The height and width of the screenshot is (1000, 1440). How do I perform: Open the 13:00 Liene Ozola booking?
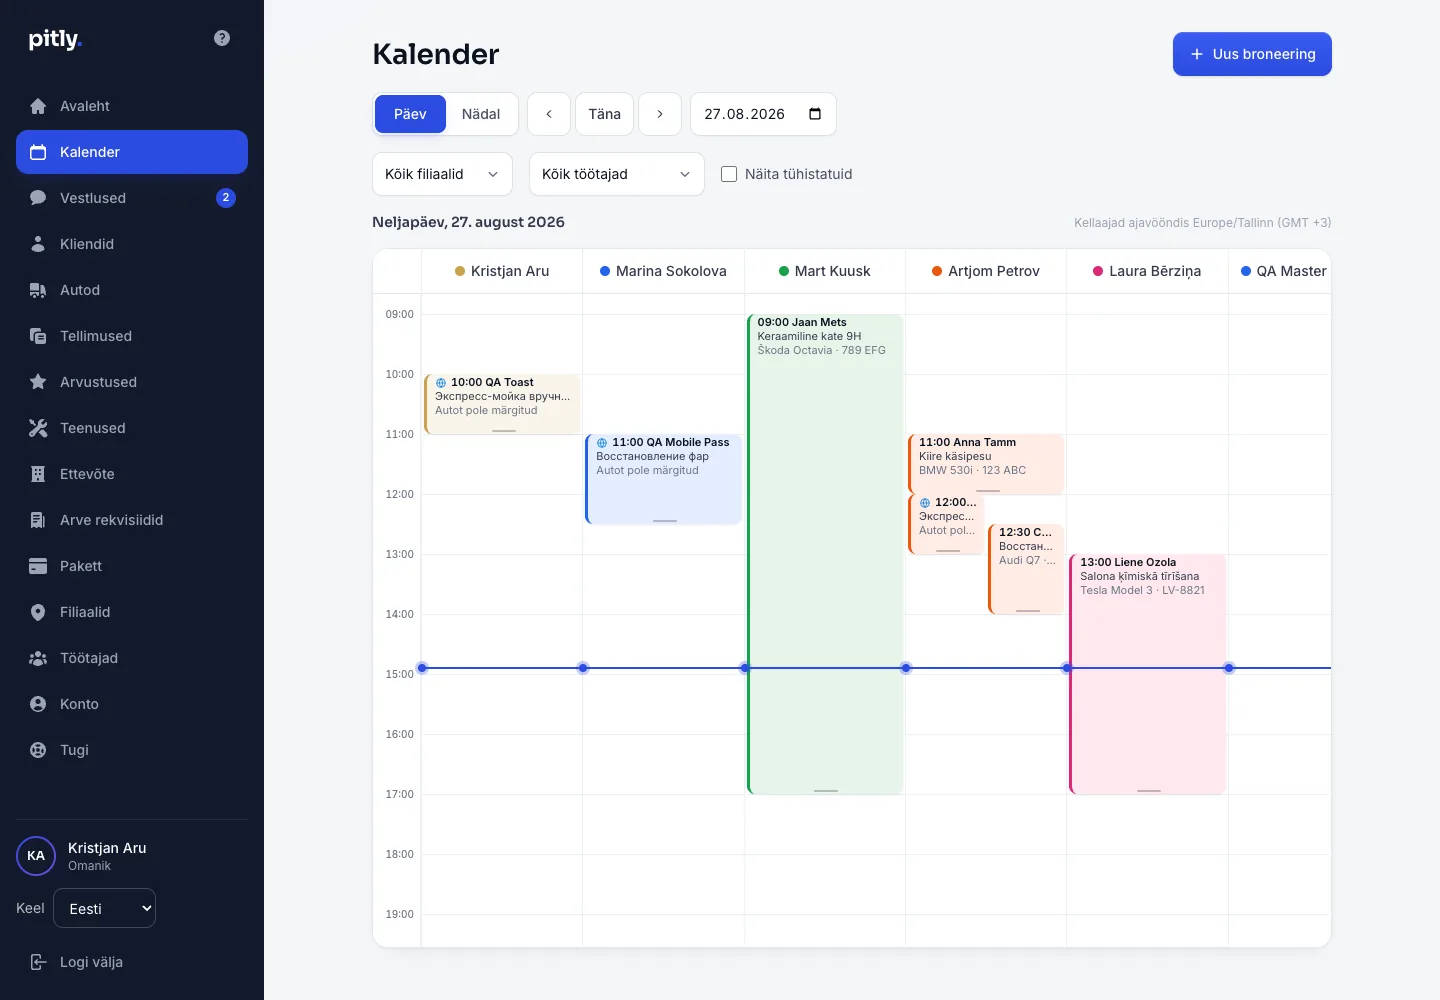click(x=1147, y=674)
